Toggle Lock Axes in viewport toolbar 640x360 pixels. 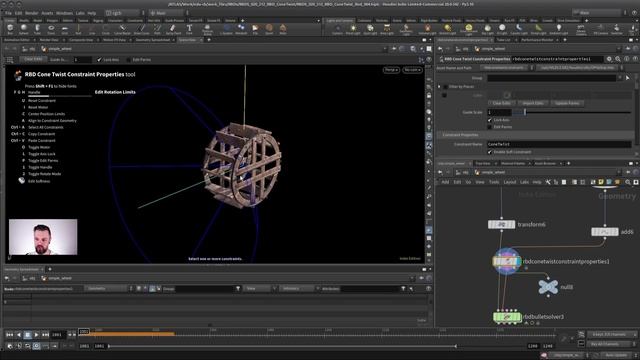click(x=99, y=60)
